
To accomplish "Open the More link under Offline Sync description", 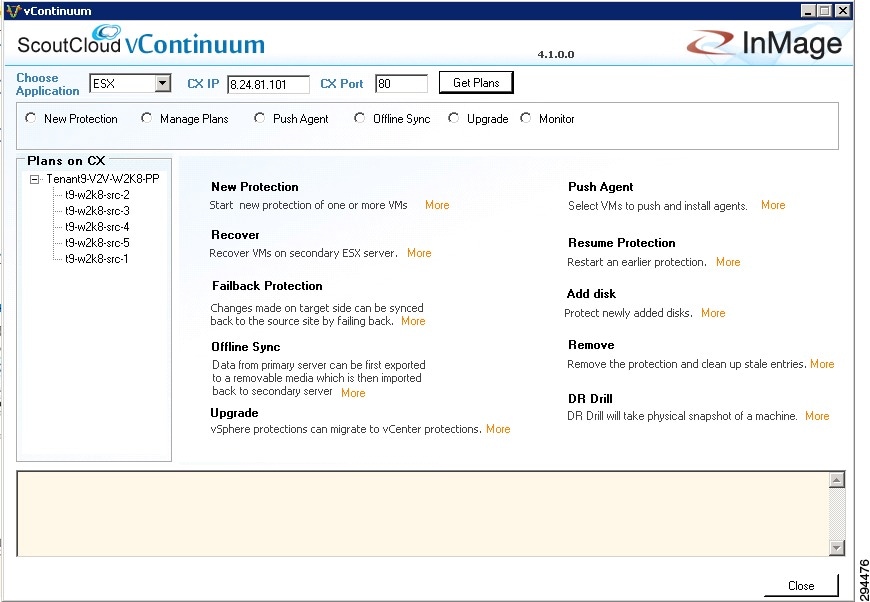I will 353,393.
